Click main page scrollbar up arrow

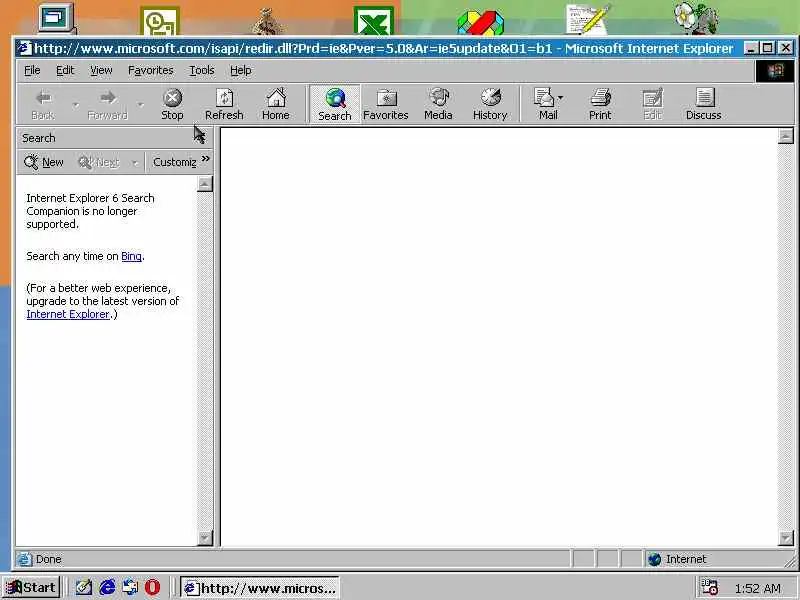786,136
